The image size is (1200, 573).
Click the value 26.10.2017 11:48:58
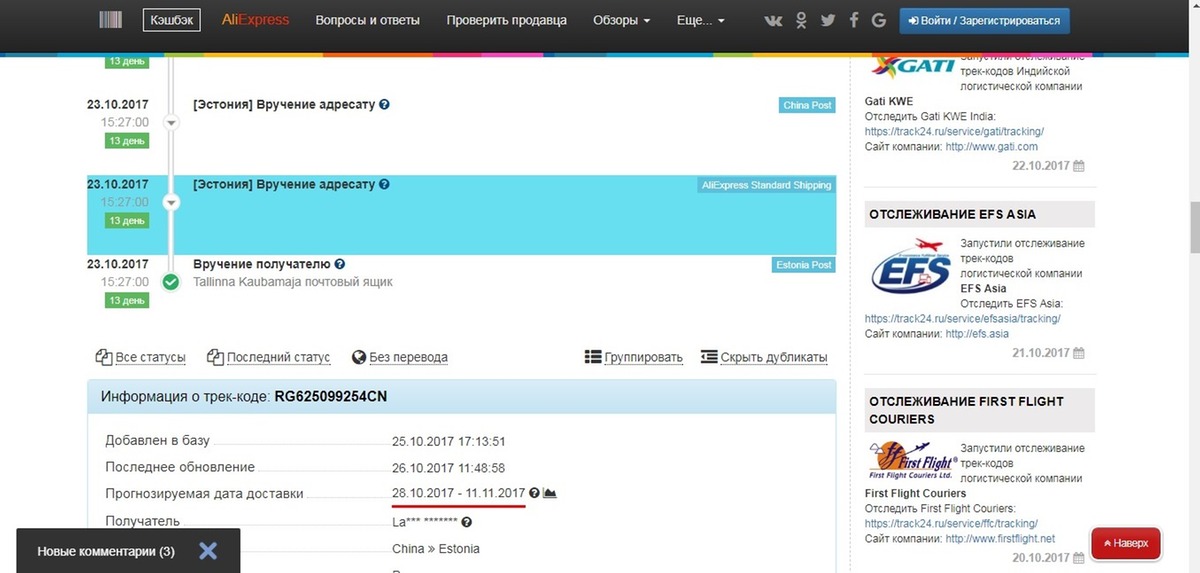tap(449, 468)
